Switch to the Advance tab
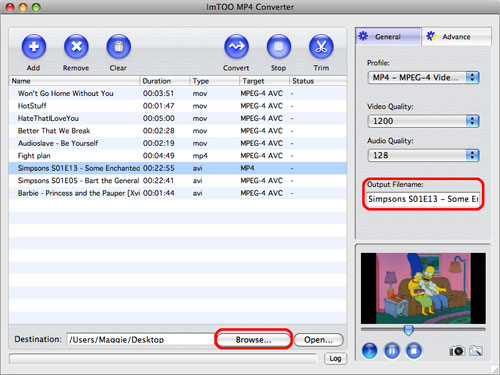The height and width of the screenshot is (375, 500). 457,36
